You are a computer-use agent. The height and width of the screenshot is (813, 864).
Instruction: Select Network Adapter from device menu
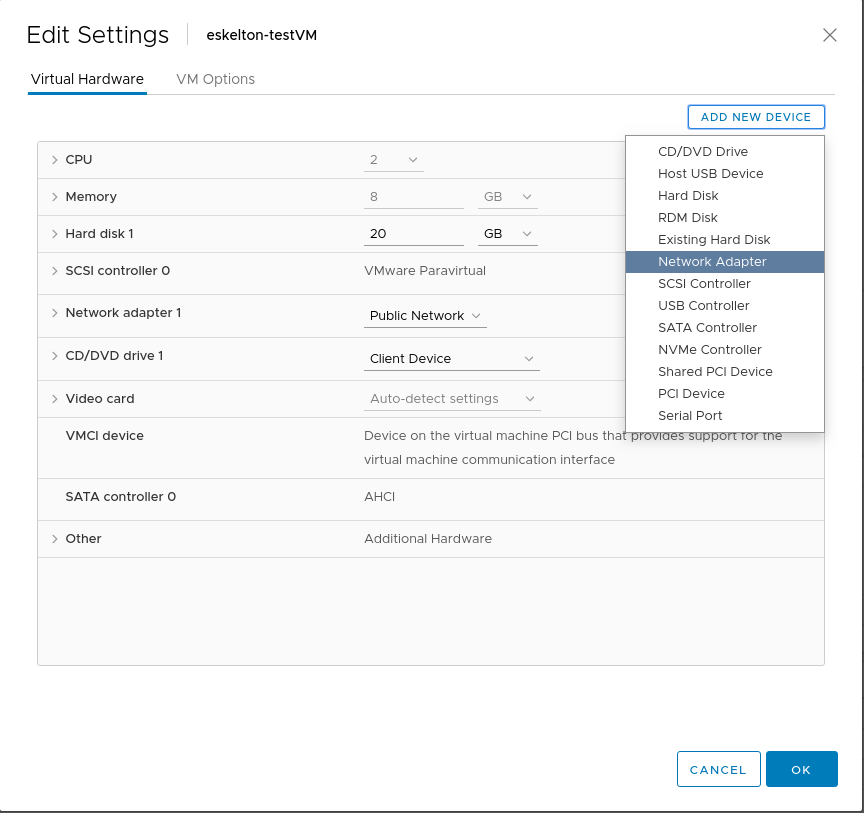(712, 262)
